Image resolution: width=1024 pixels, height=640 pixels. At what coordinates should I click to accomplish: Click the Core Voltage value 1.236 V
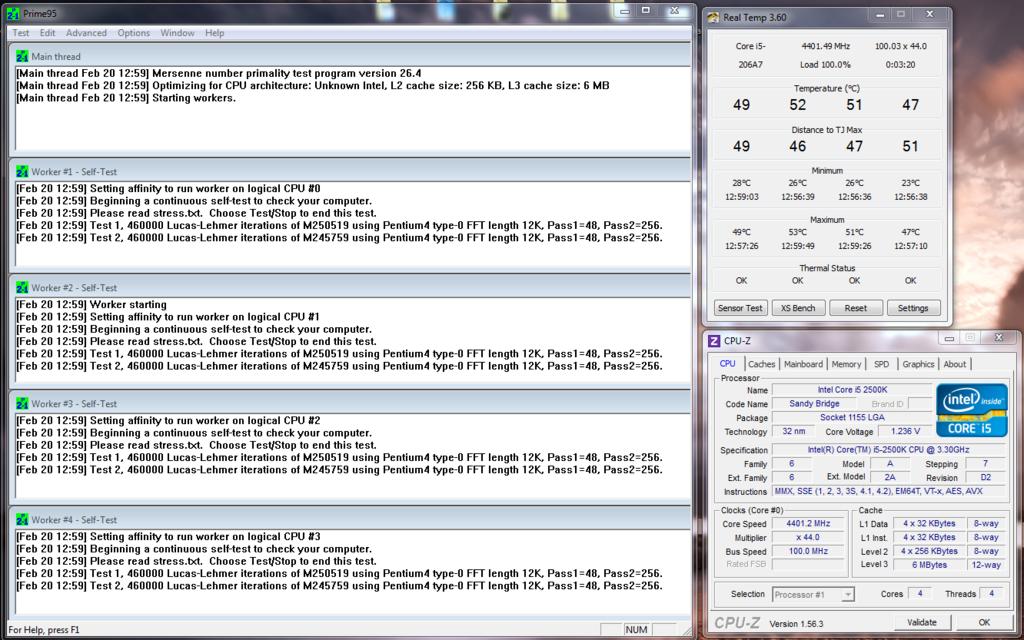pos(904,431)
